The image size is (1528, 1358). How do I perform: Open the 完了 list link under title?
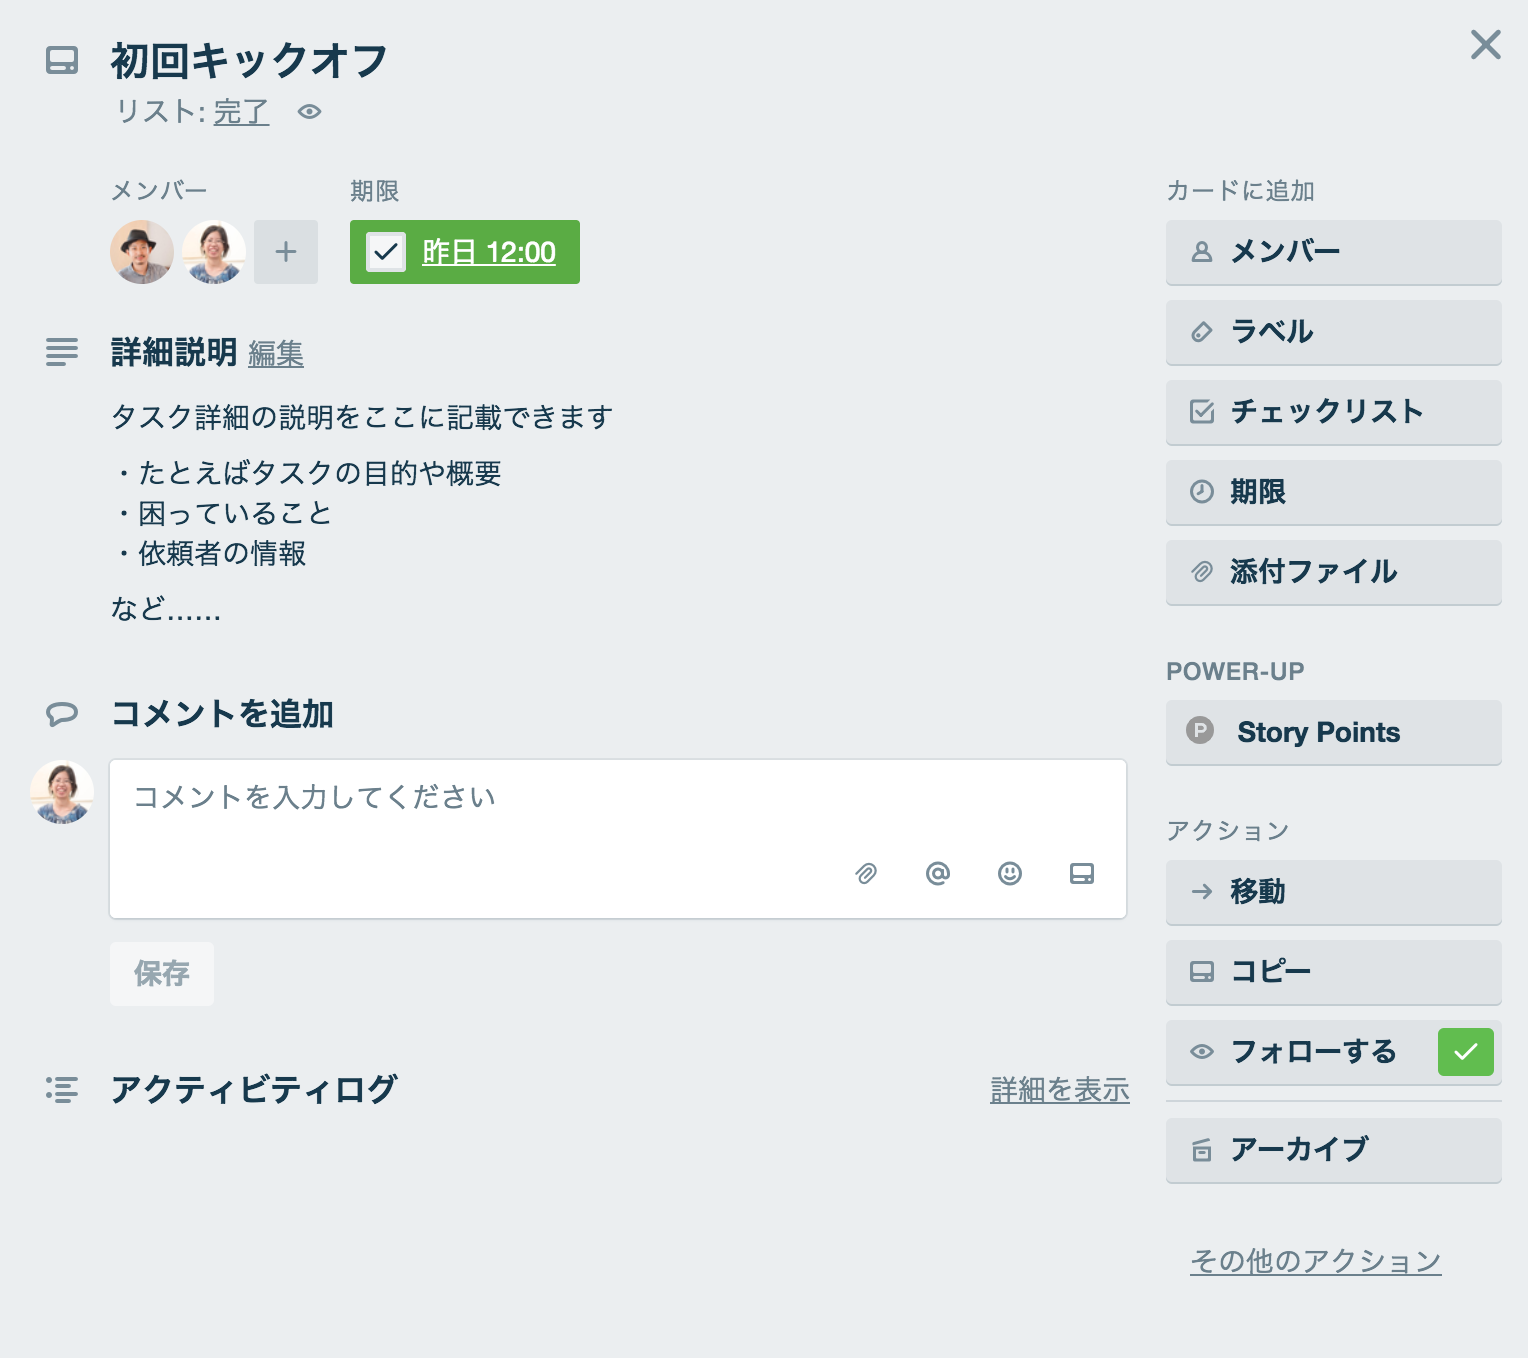click(x=241, y=112)
